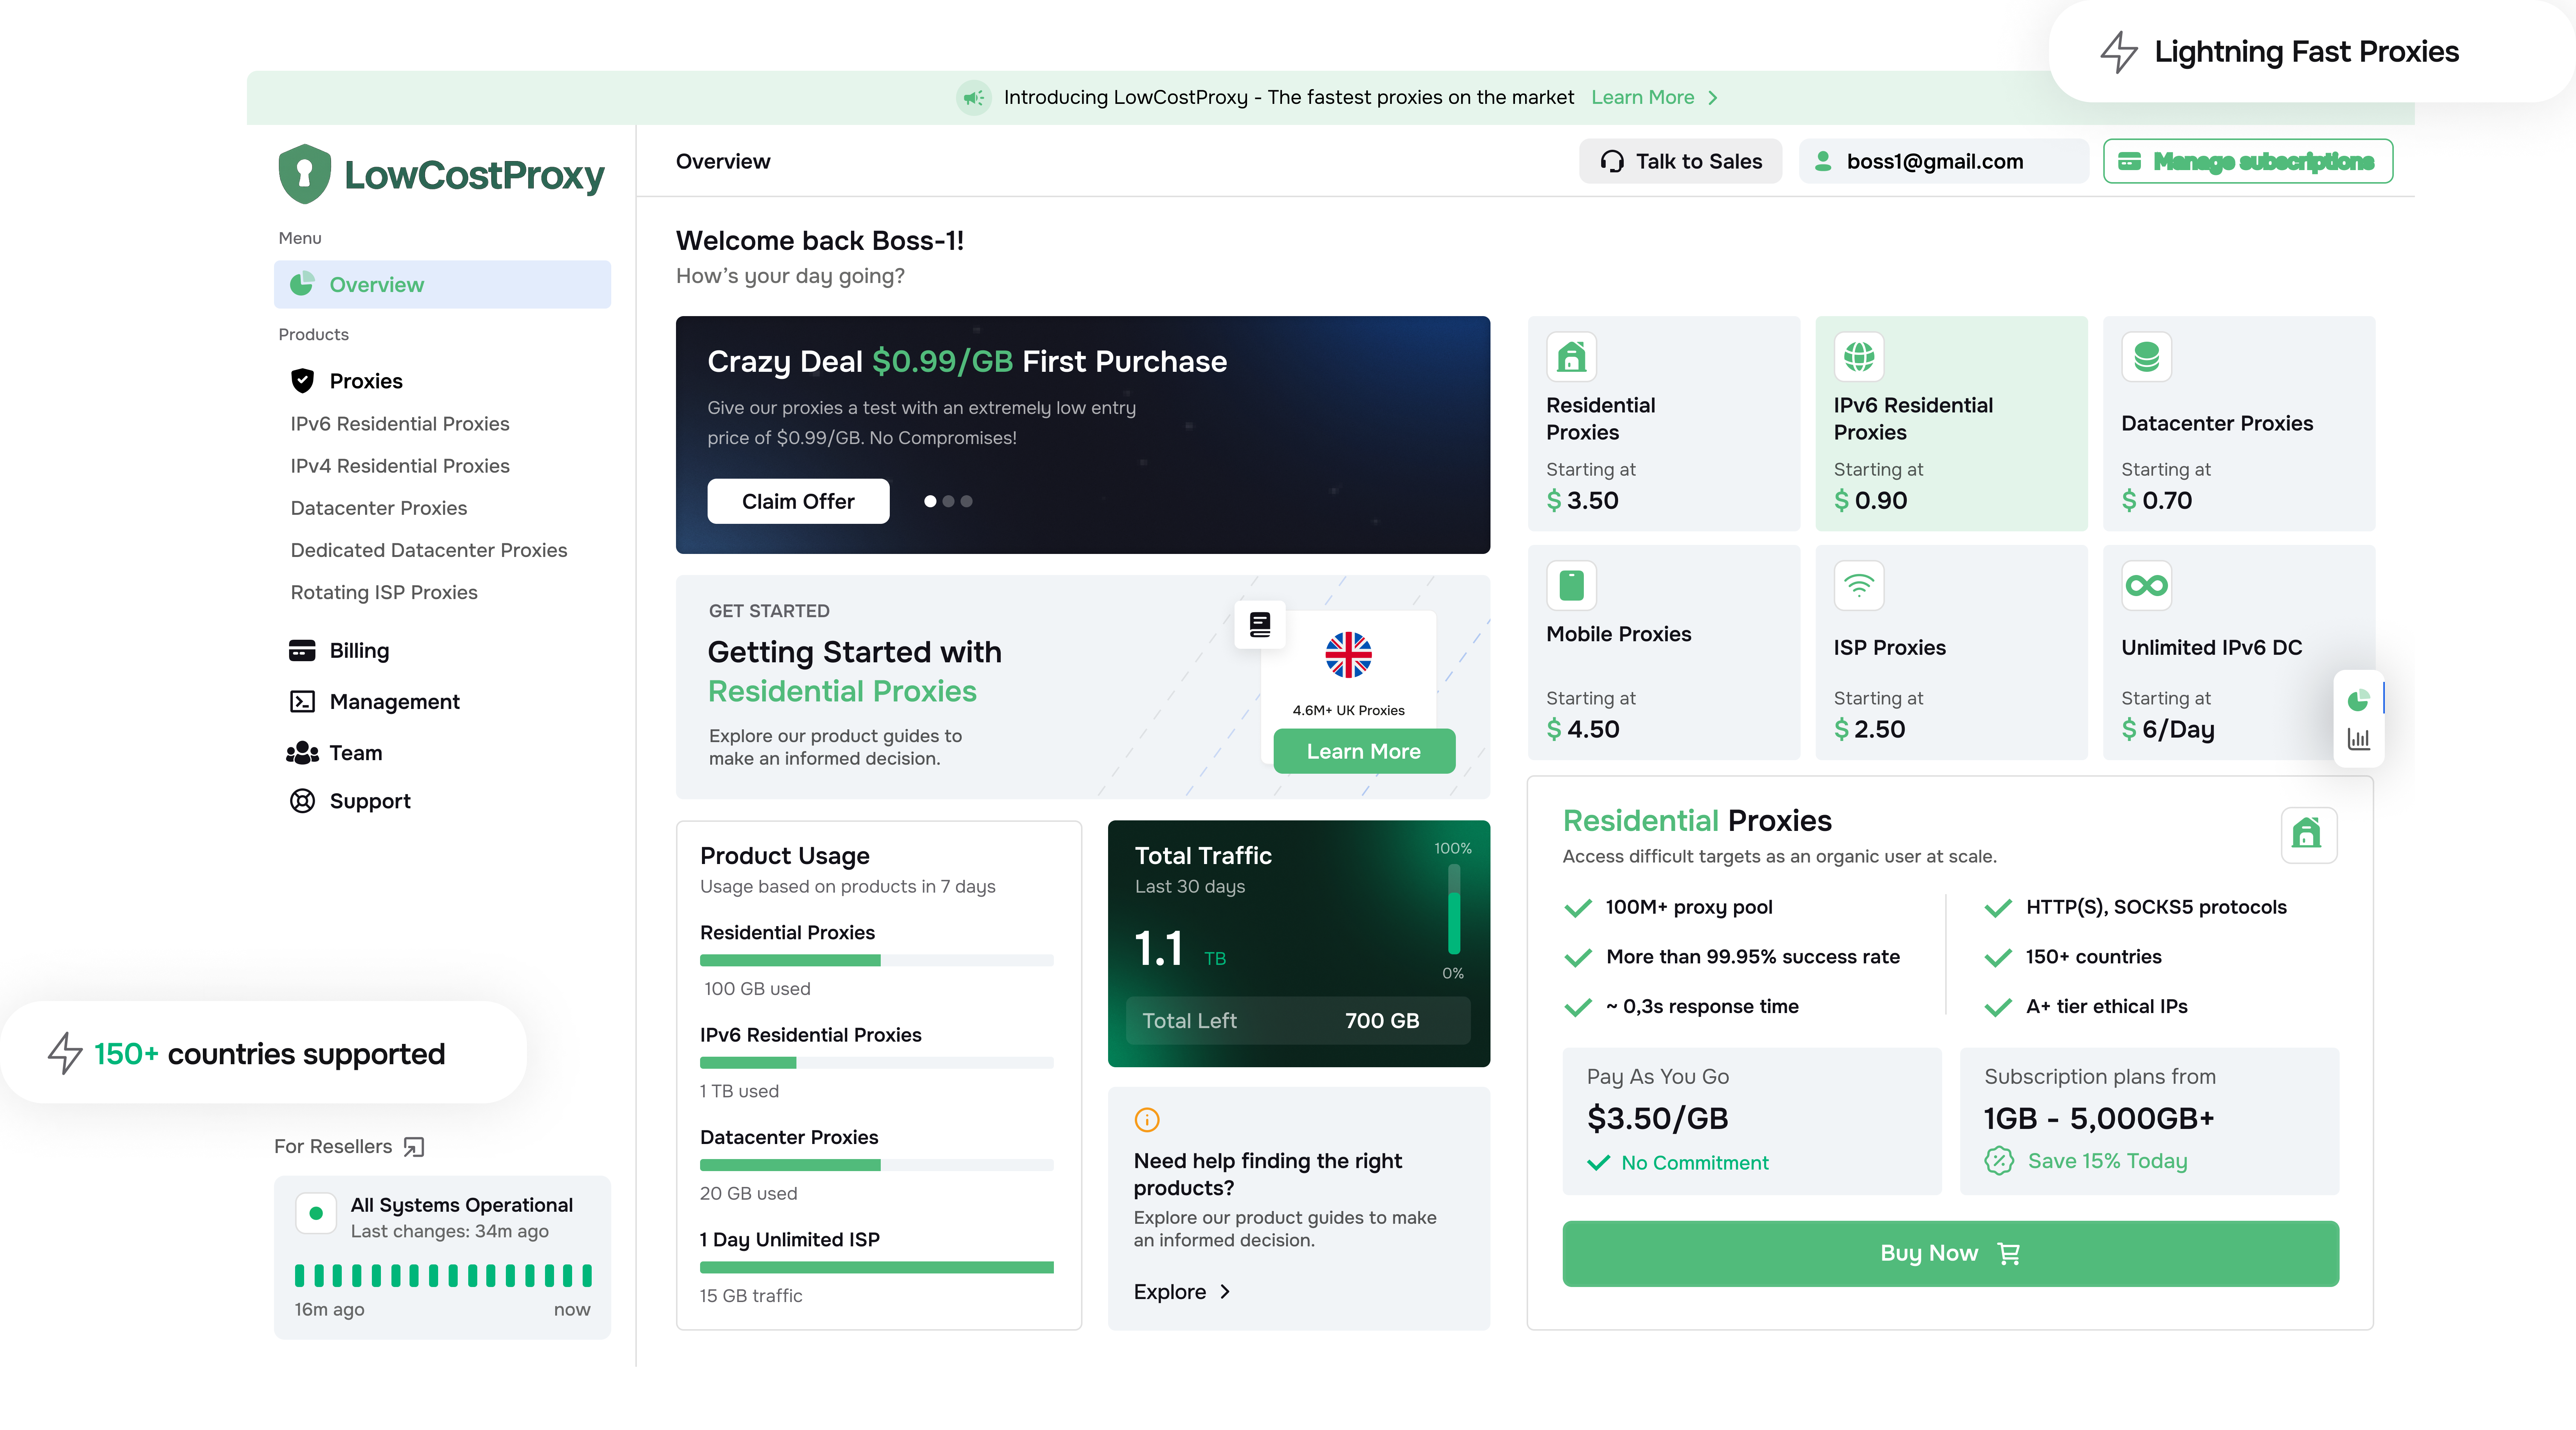This screenshot has width=2576, height=1430.
Task: Click the Datacenter Proxies usage bar
Action: point(877,1165)
